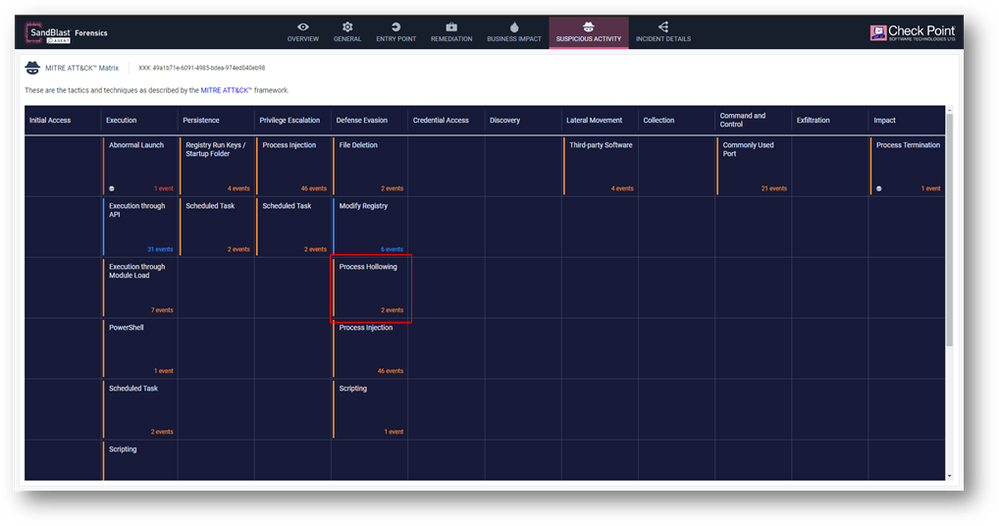Click info icon in Process Termination cell
The height and width of the screenshot is (526, 999).
879,188
